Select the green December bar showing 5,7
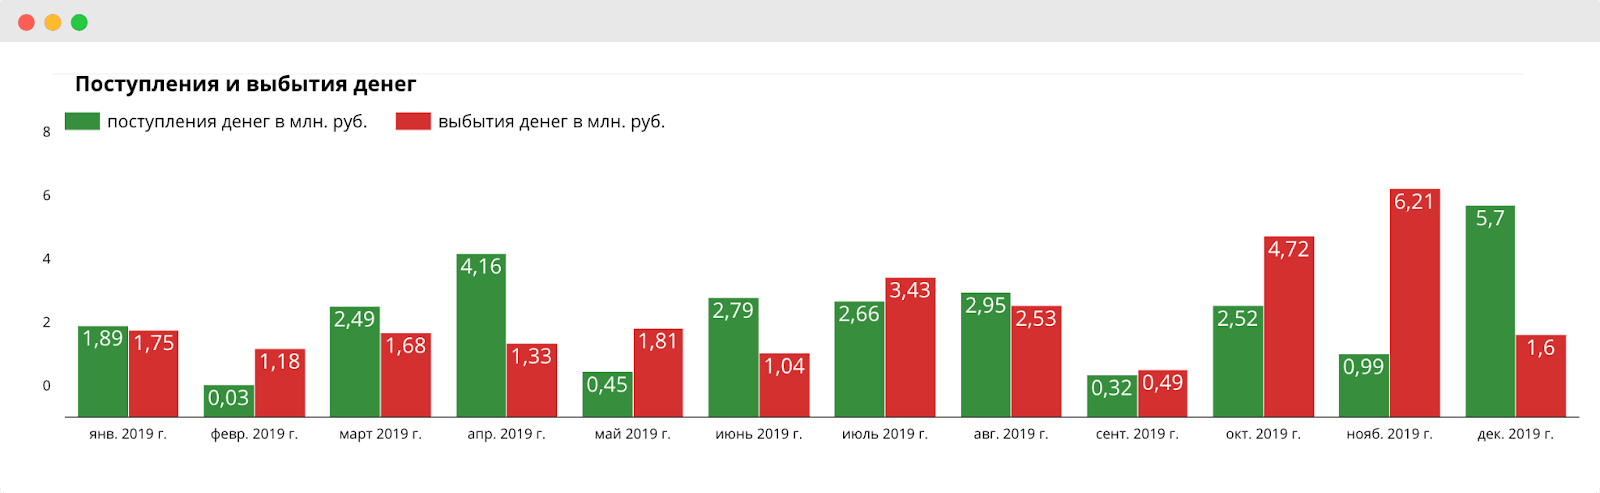Image resolution: width=1600 pixels, height=493 pixels. pyautogui.click(x=1489, y=311)
